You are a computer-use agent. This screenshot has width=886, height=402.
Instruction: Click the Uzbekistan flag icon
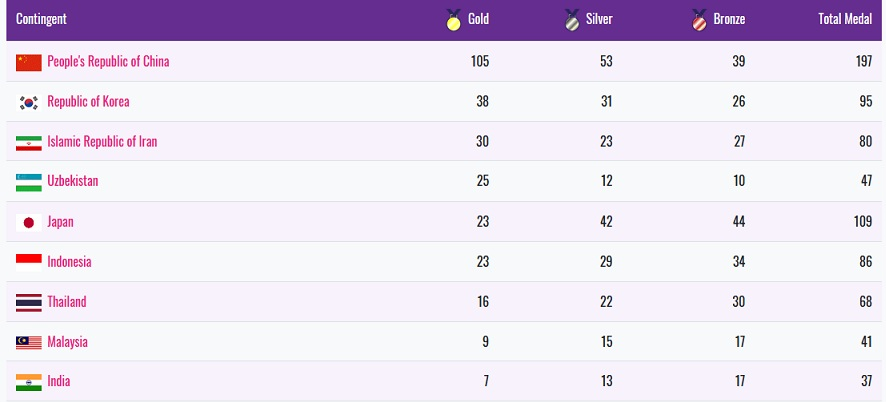(29, 182)
